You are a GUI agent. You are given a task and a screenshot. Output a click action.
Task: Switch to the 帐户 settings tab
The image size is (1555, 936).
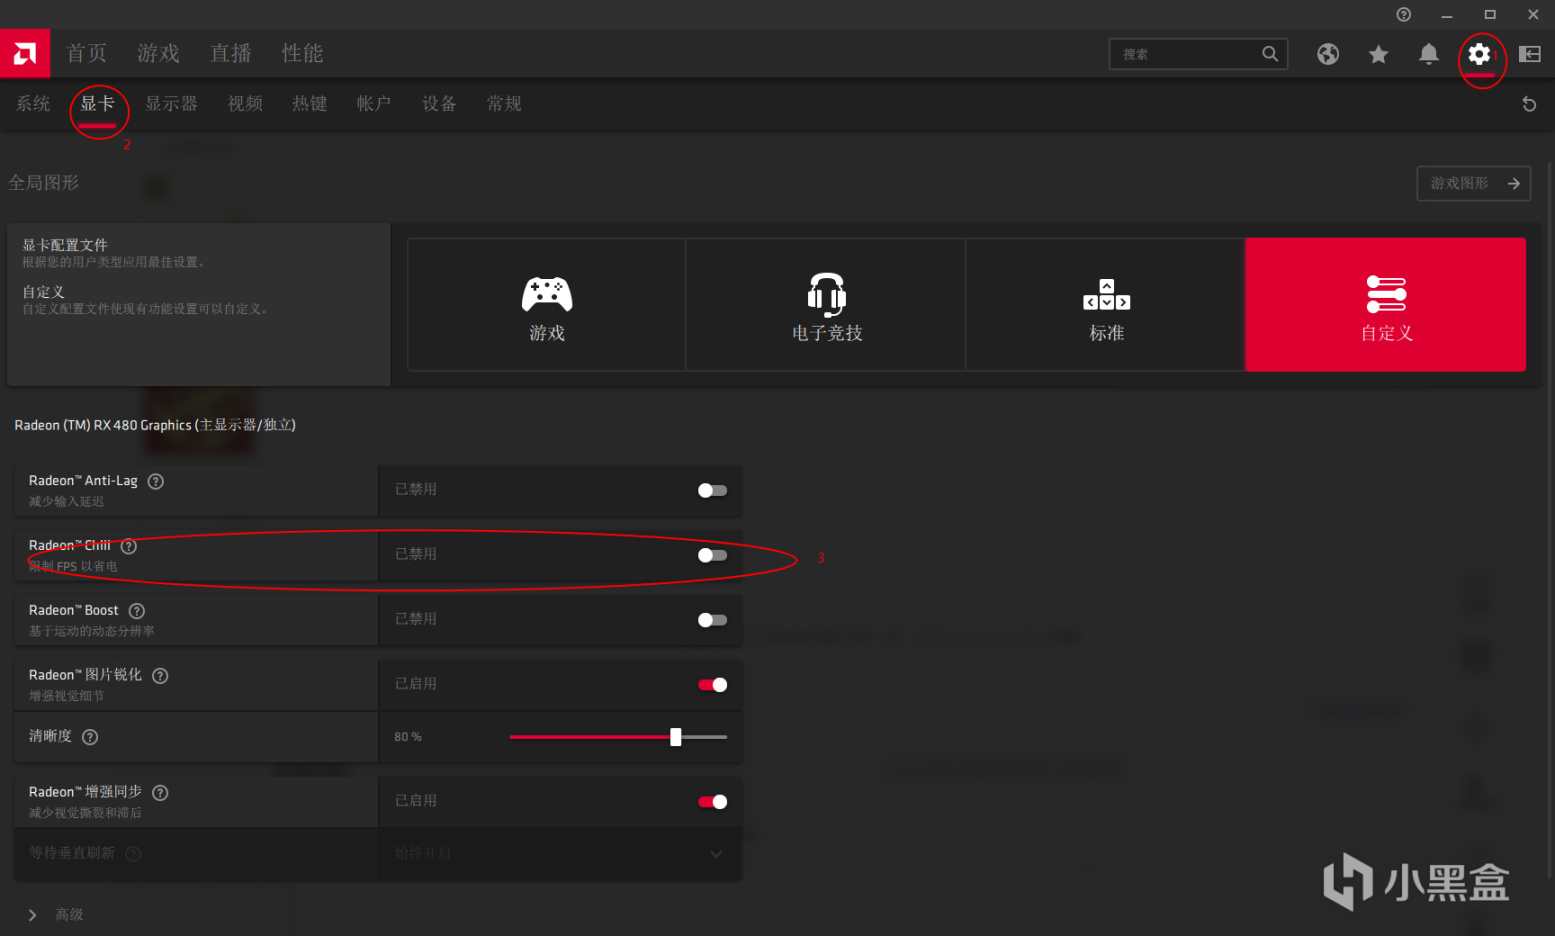[x=374, y=103]
